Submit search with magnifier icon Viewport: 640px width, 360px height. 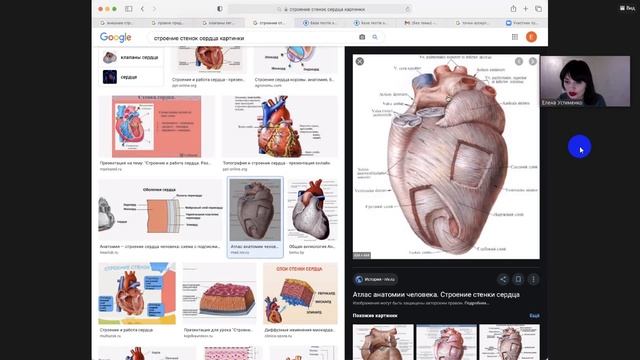375,37
